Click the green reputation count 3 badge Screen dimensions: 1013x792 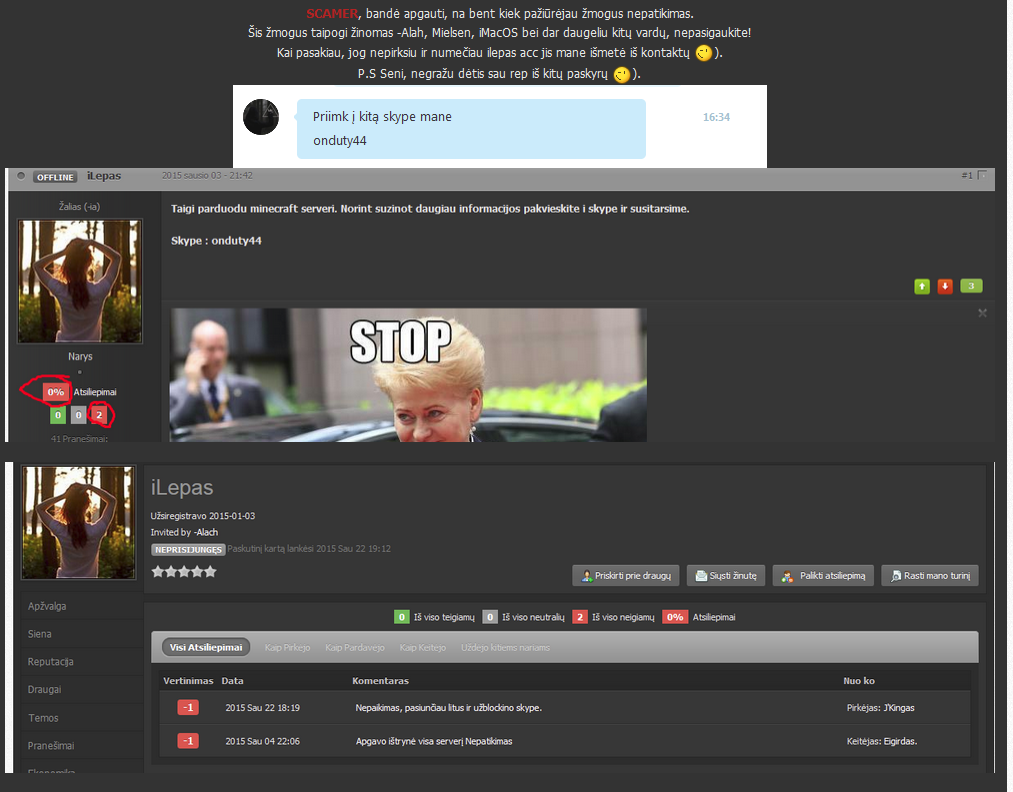971,286
